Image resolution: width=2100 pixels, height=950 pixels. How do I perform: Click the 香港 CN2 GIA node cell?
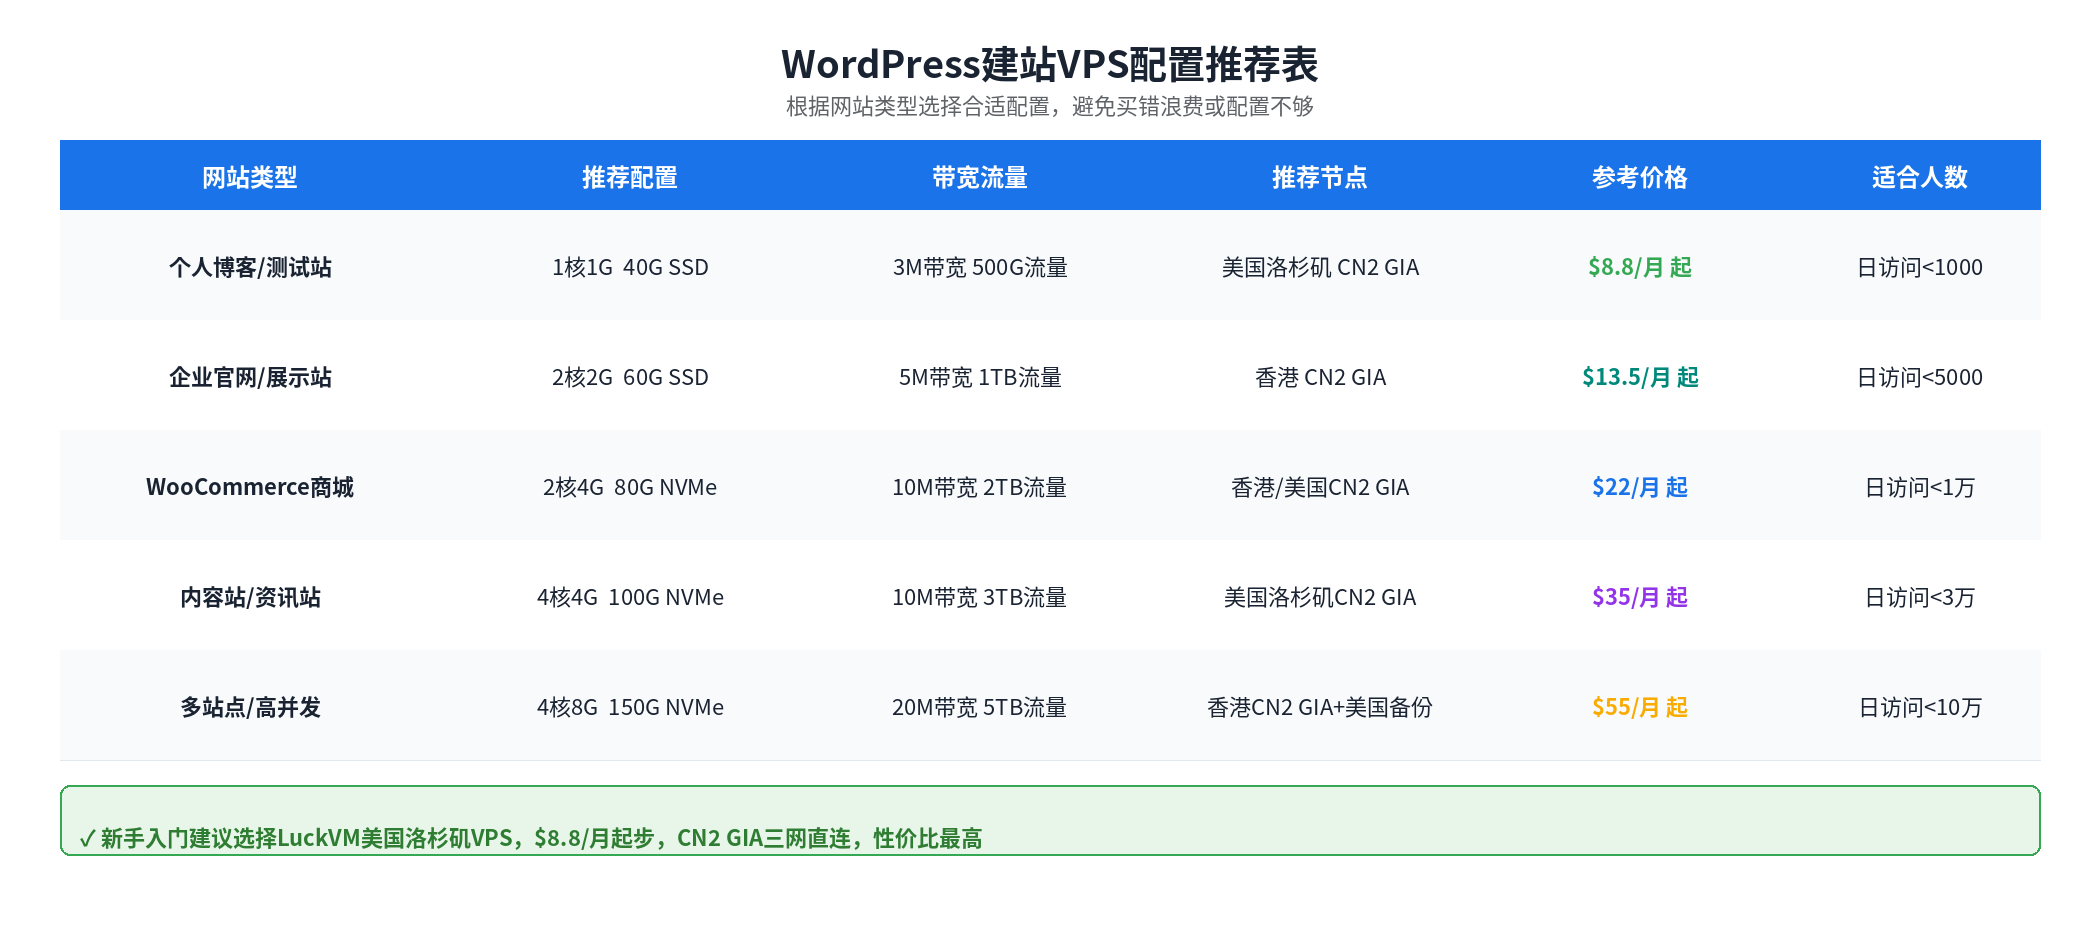coord(1320,377)
